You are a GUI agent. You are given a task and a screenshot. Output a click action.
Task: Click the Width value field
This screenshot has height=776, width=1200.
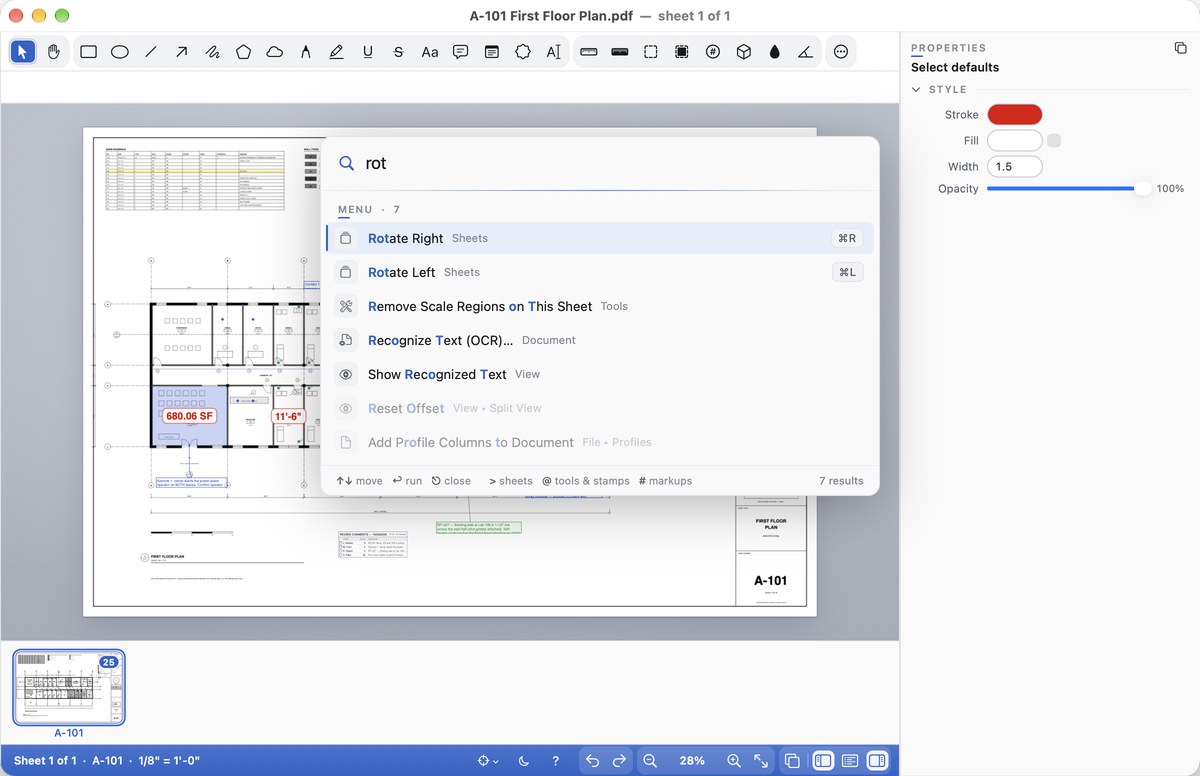(1015, 167)
